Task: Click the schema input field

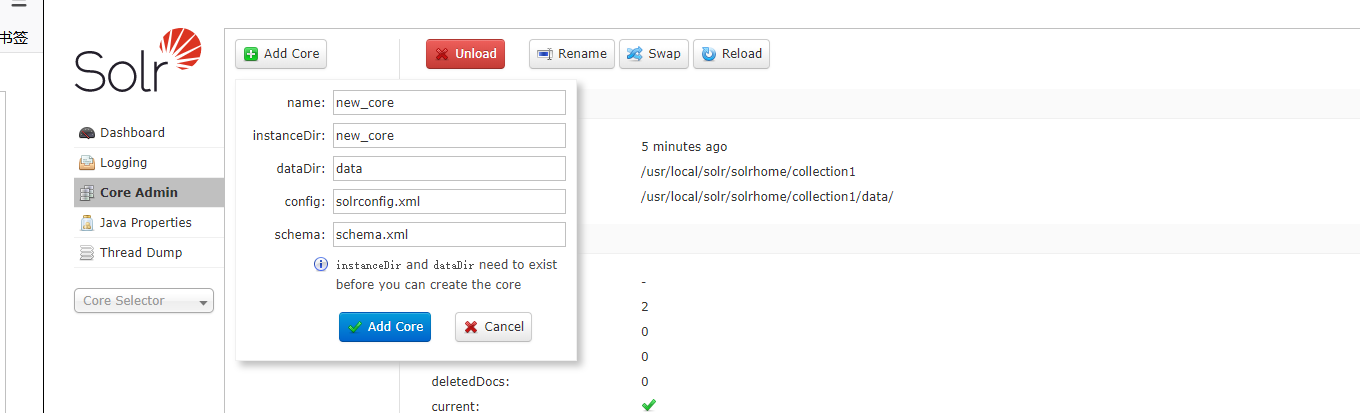Action: coord(449,235)
